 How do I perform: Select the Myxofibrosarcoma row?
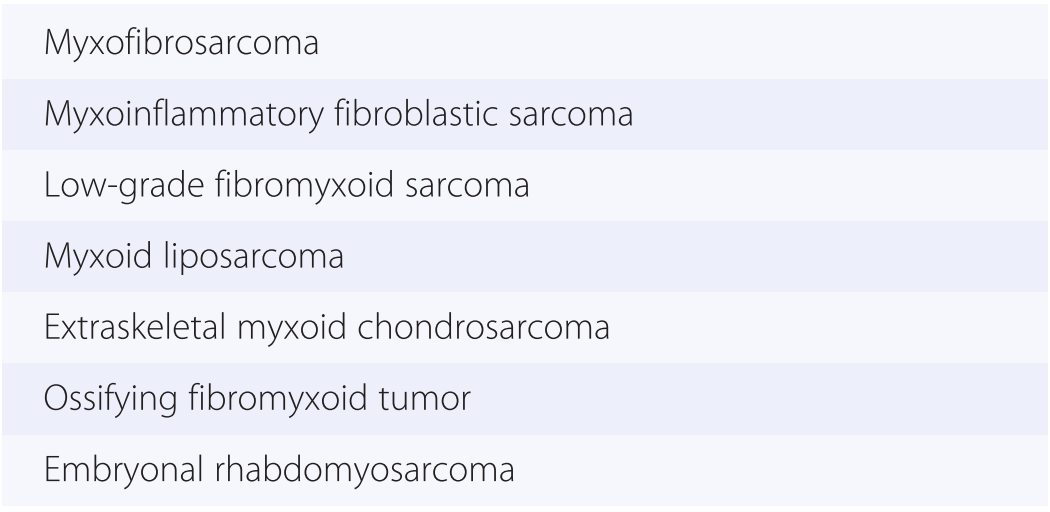point(181,46)
